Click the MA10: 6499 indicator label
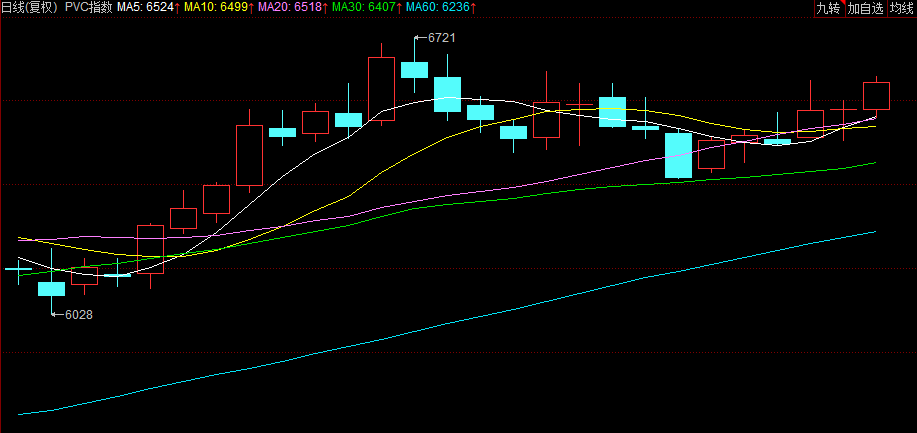 (x=219, y=8)
